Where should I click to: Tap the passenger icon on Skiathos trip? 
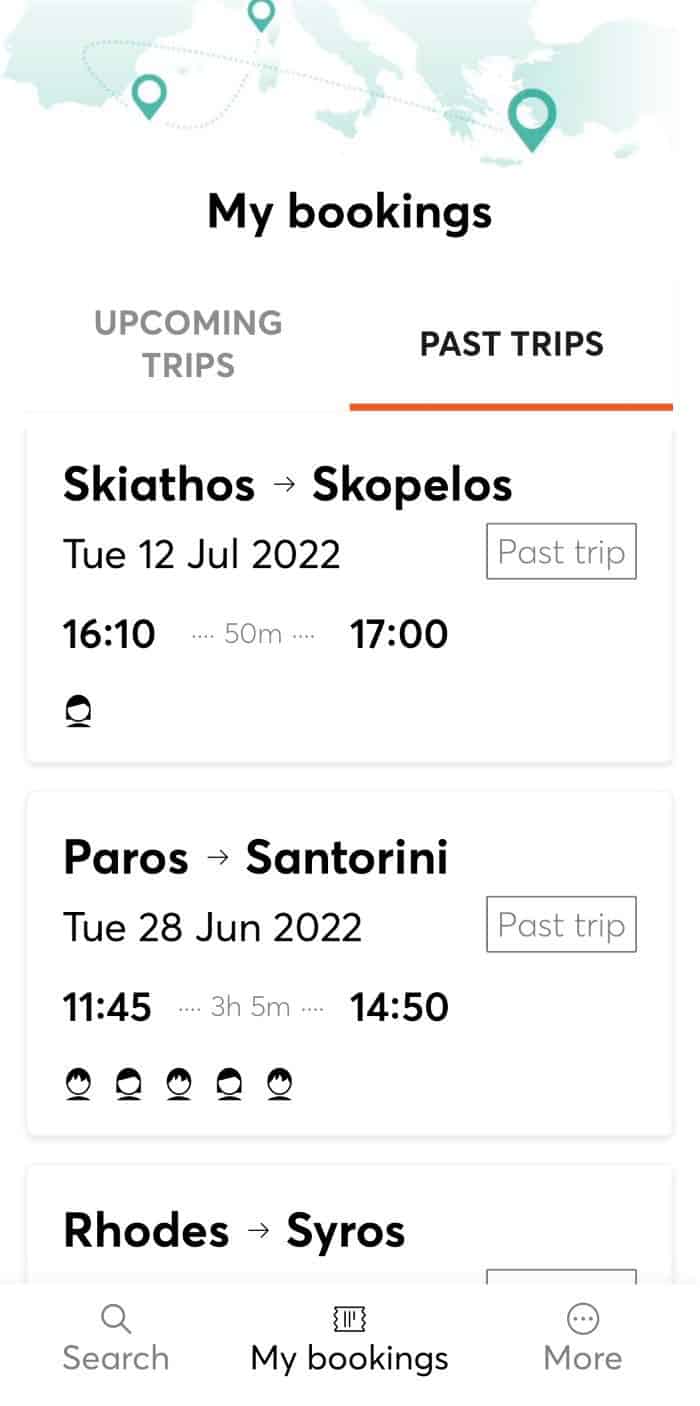[79, 712]
